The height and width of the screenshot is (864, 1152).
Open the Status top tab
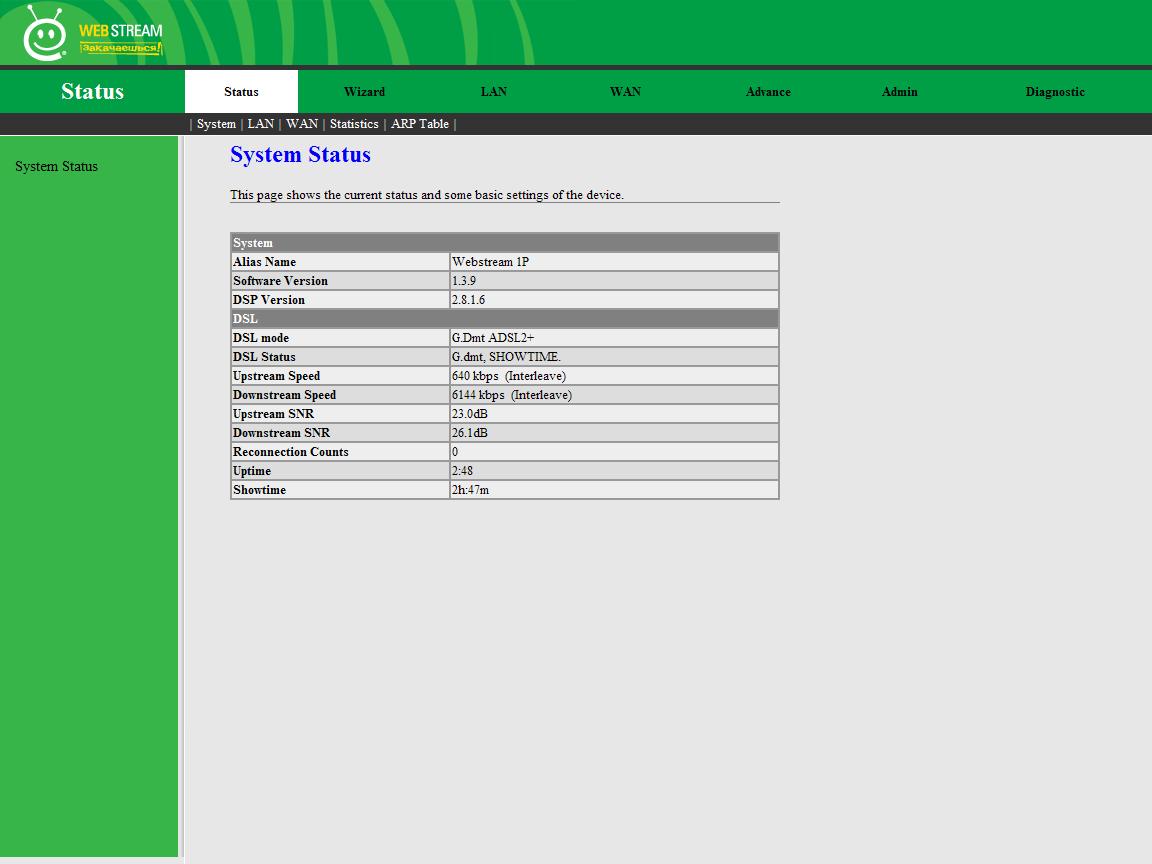click(241, 92)
